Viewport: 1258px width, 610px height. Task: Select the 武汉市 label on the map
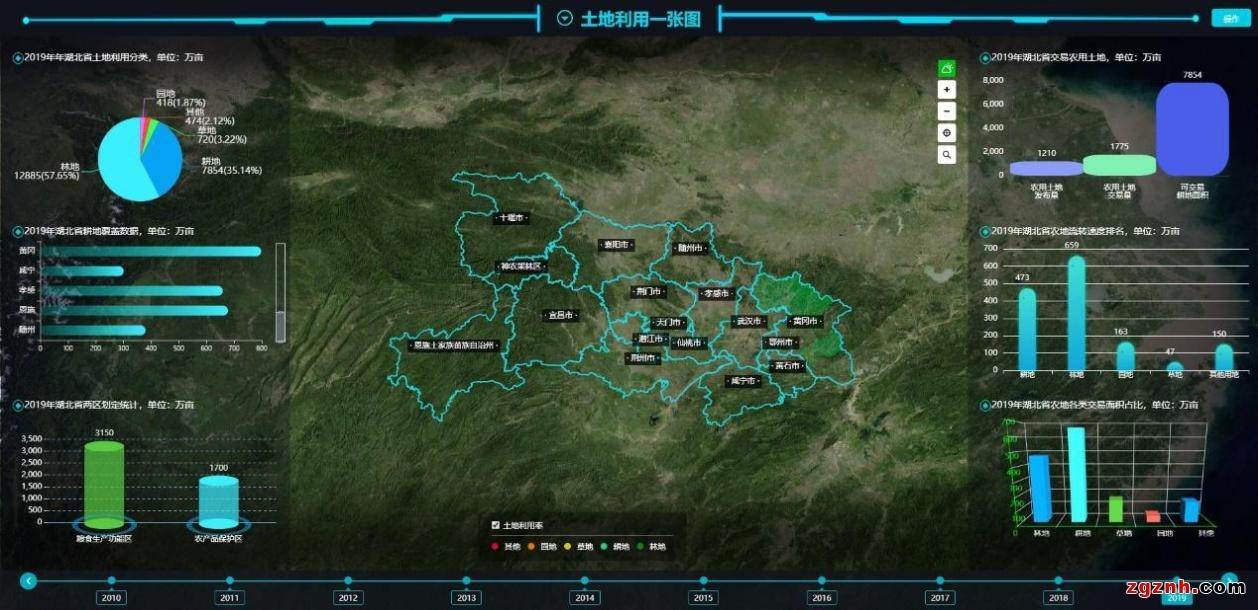pyautogui.click(x=747, y=322)
